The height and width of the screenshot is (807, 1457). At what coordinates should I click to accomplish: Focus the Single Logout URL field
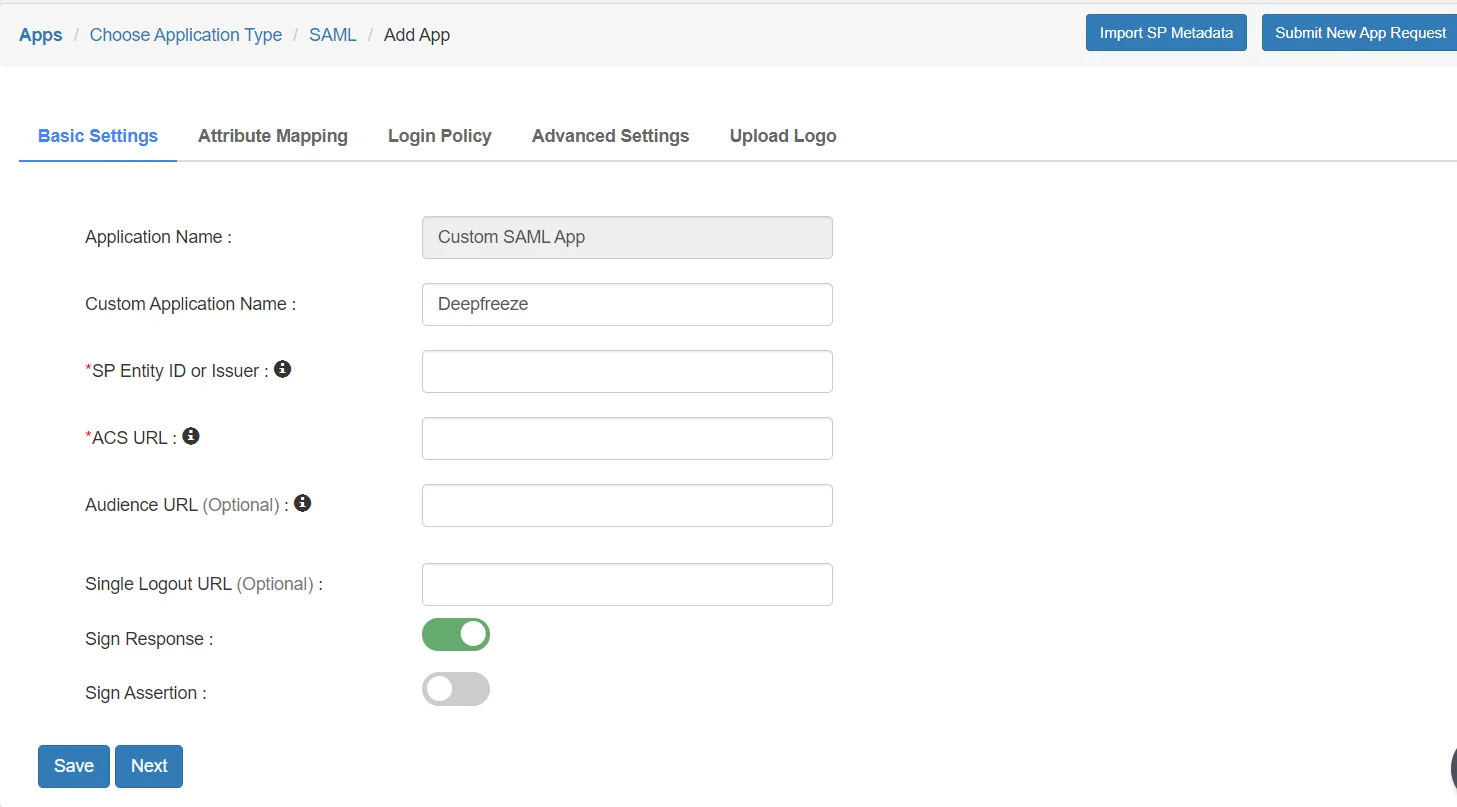[626, 584]
